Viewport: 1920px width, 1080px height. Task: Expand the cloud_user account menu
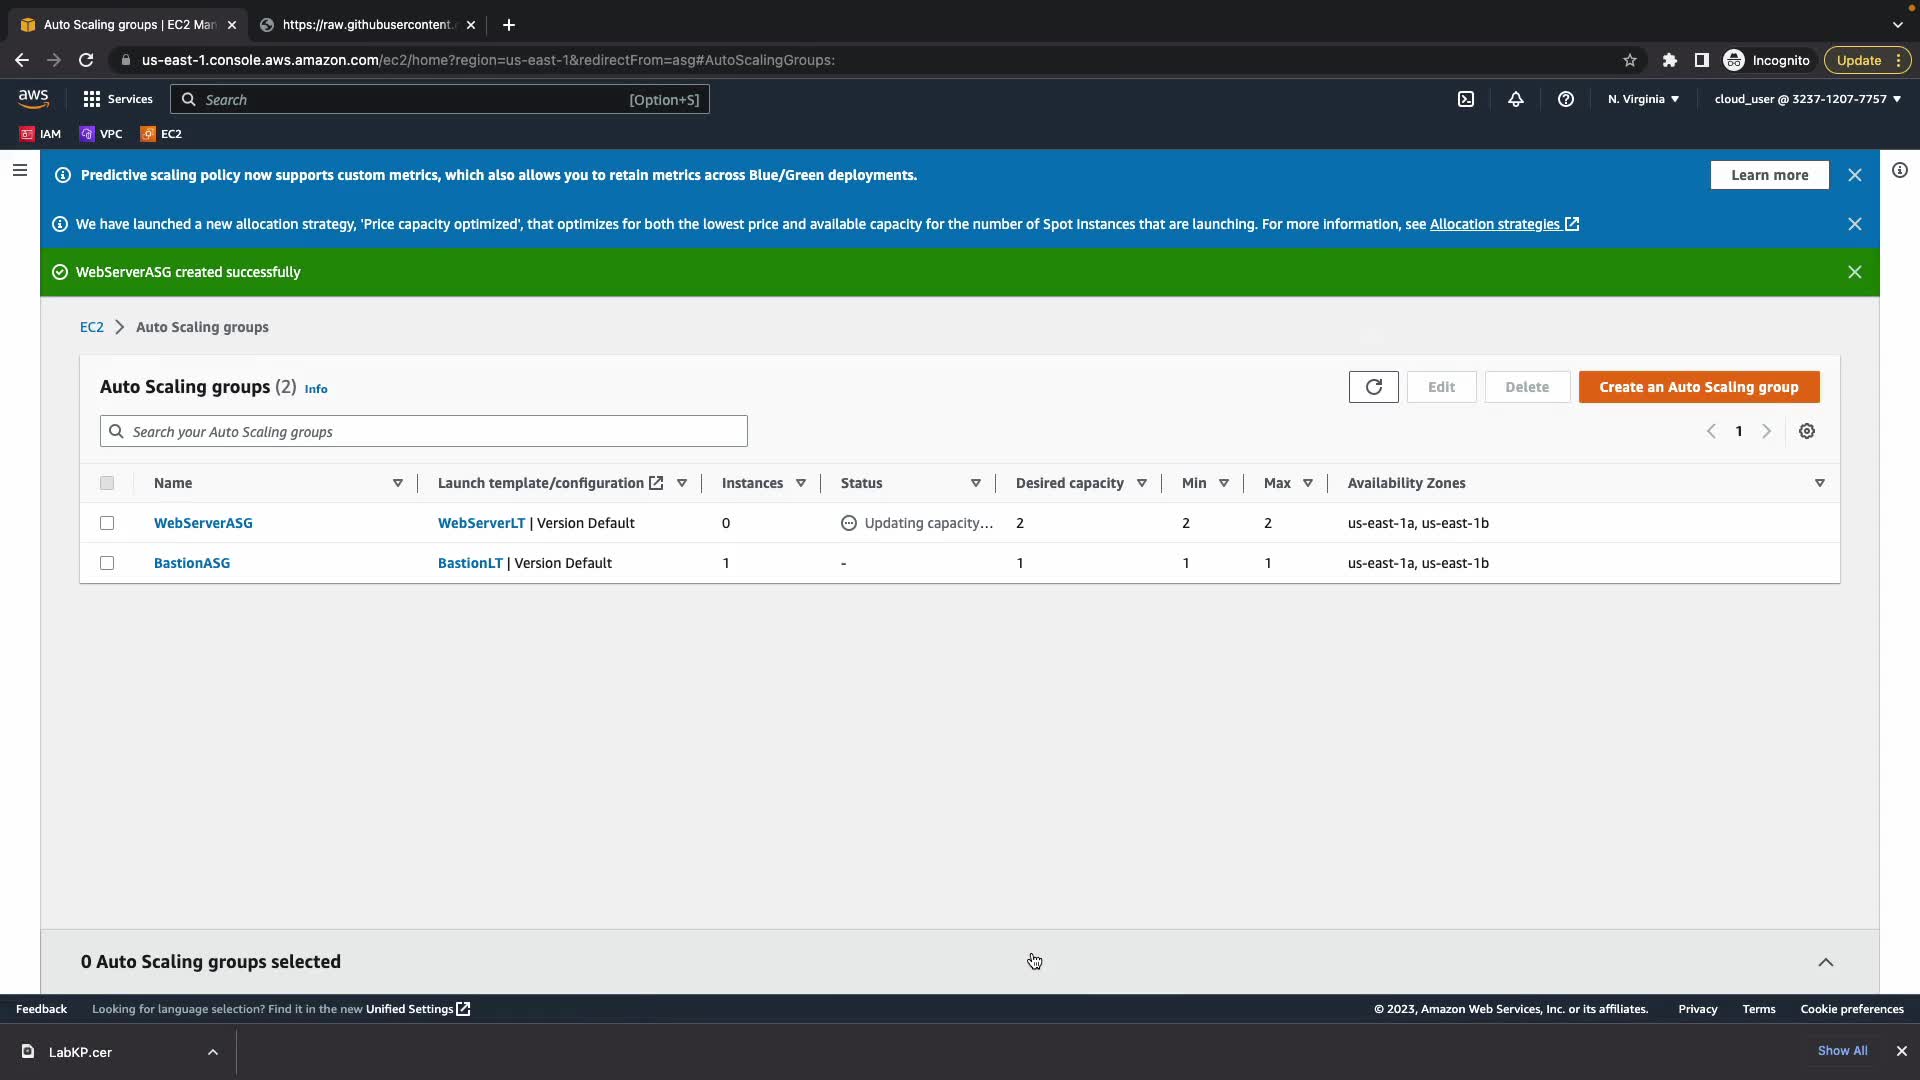1807,99
